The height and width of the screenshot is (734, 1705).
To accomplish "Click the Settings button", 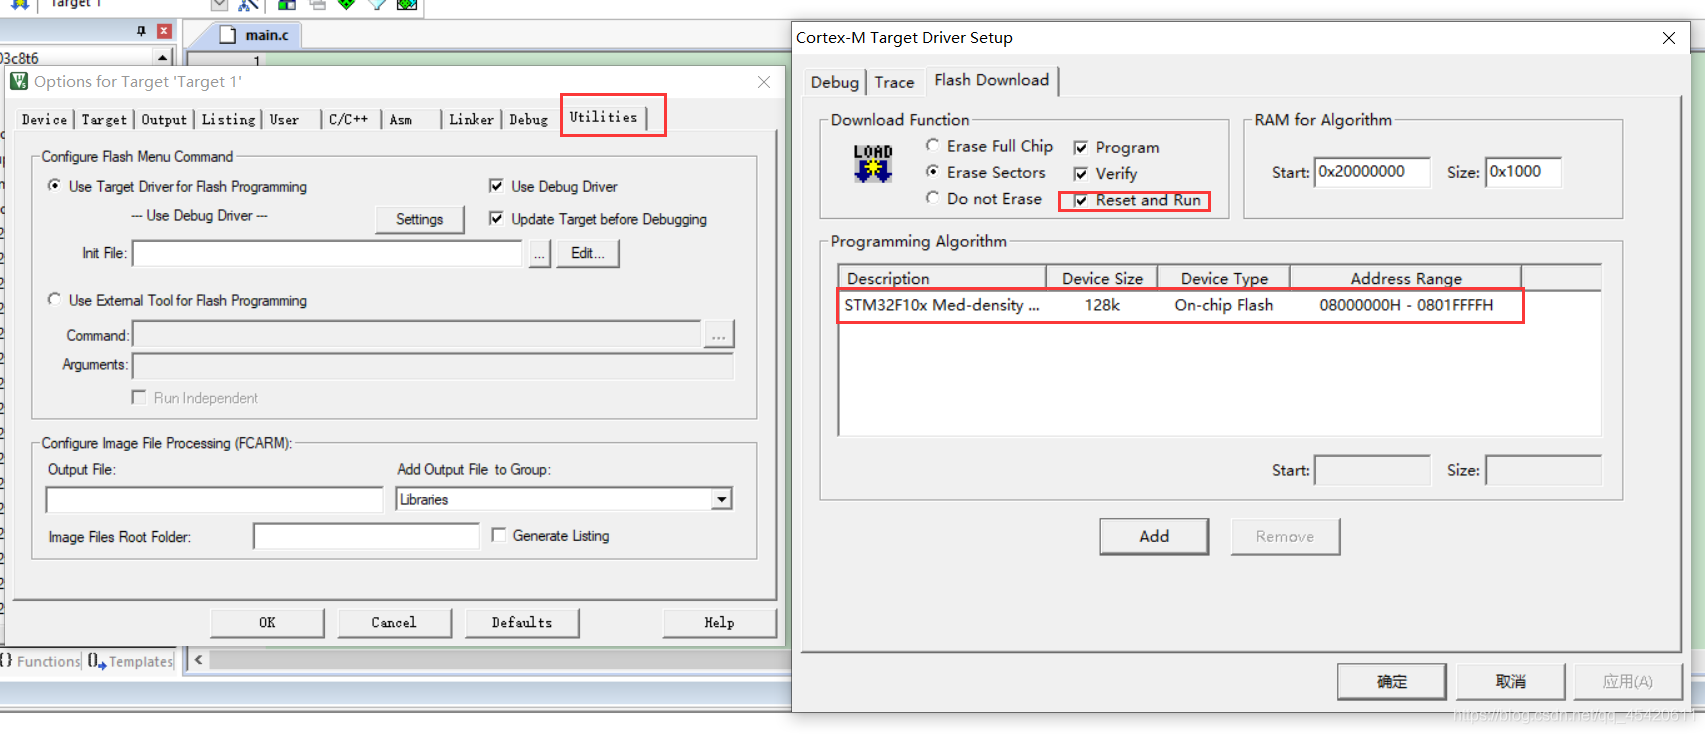I will pyautogui.click(x=419, y=219).
